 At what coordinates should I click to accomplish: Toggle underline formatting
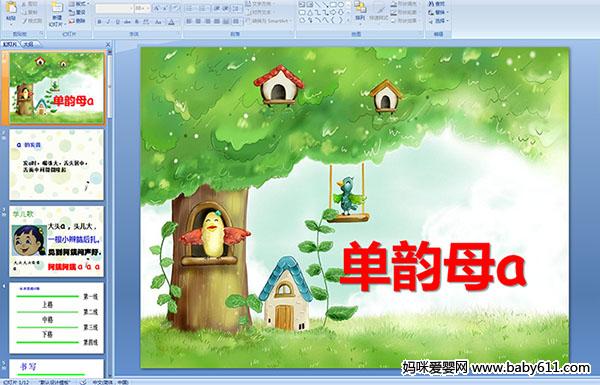click(117, 22)
